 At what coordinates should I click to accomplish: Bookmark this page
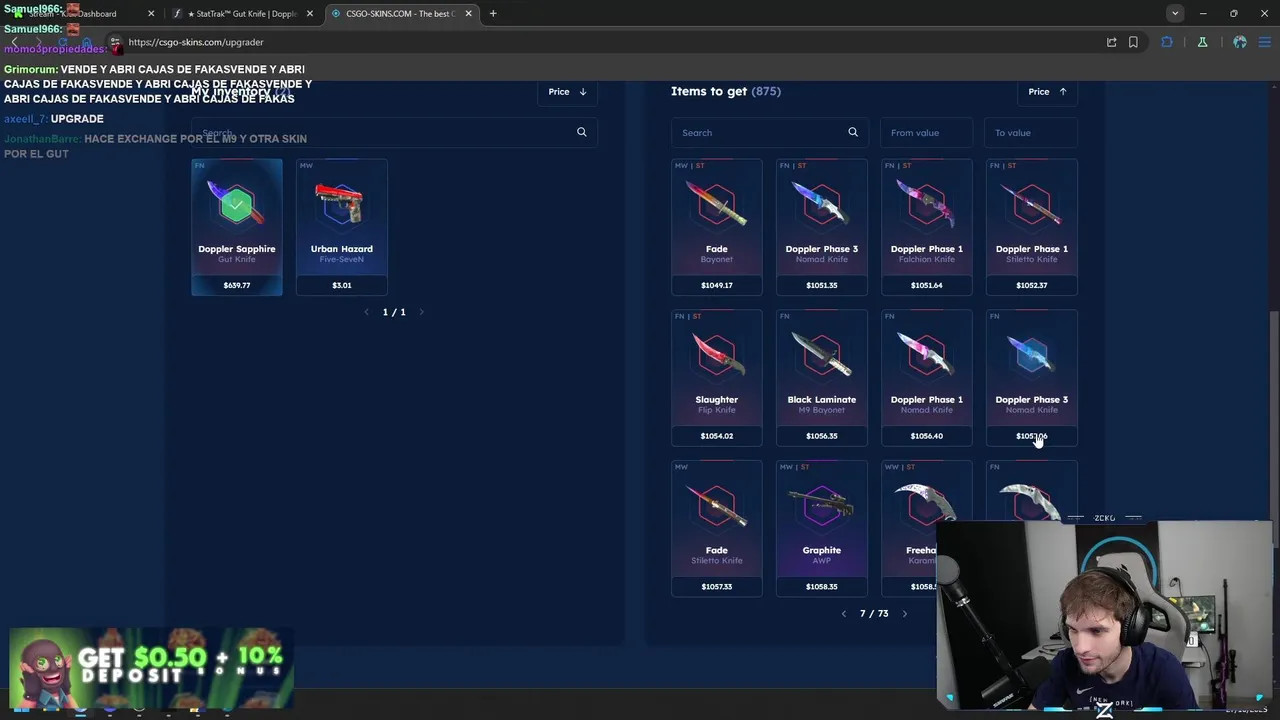1133,42
